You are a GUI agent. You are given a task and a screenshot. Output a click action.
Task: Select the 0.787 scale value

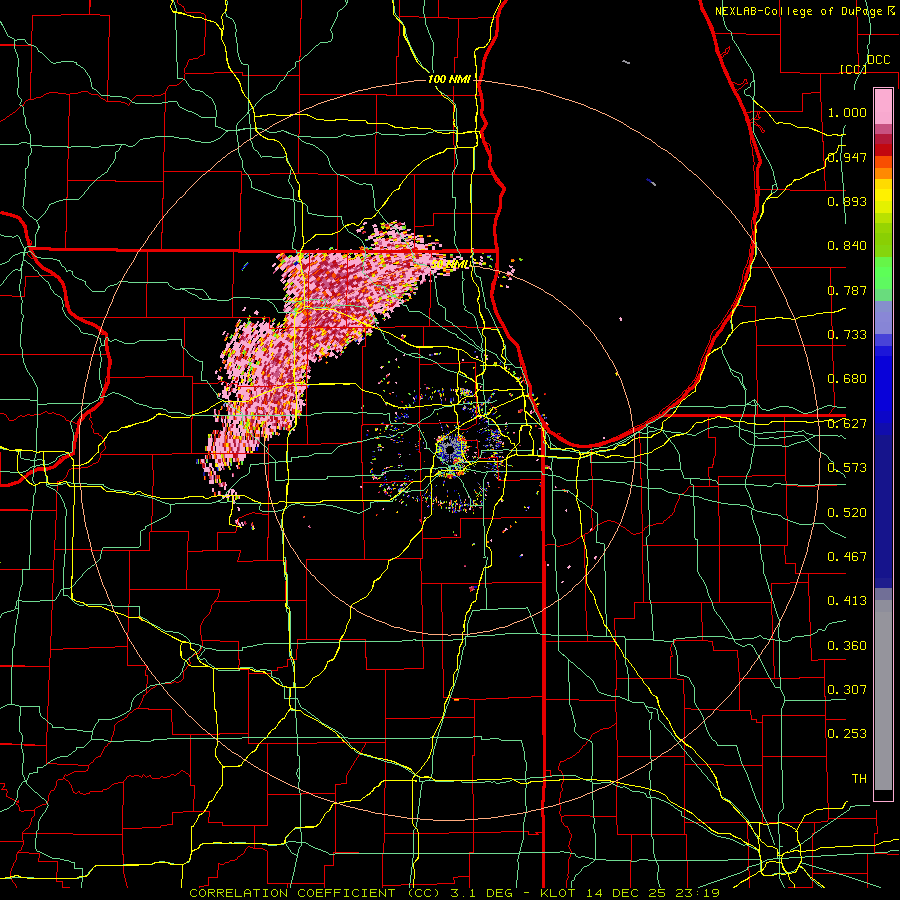point(847,290)
